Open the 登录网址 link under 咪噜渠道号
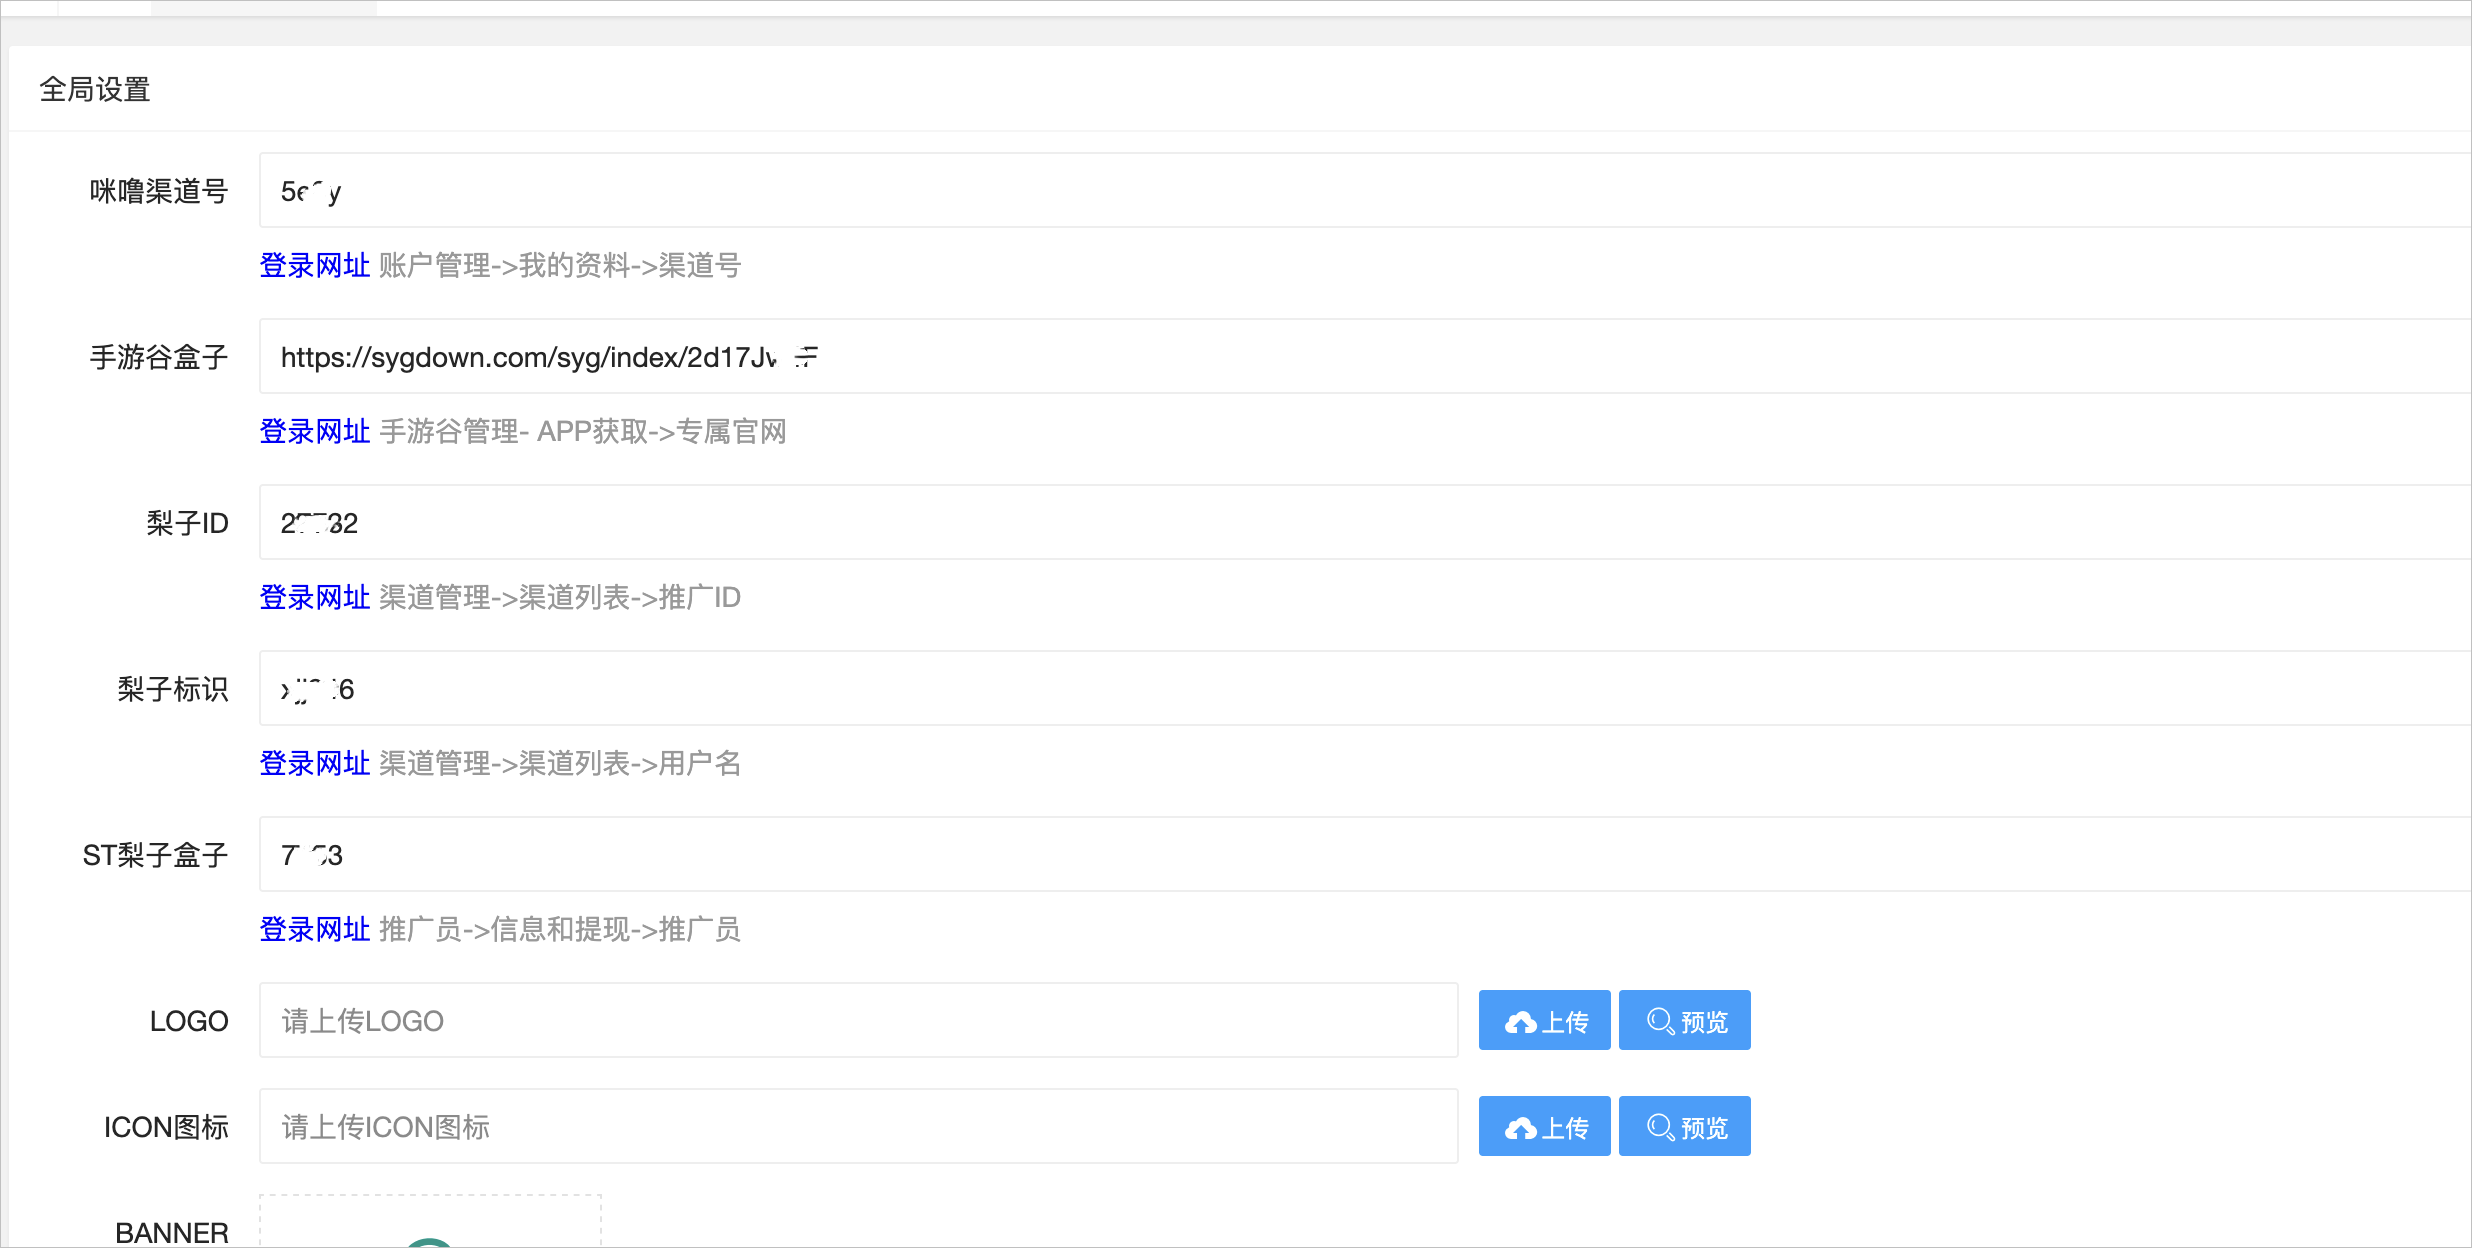Screen dimensions: 2472x1248 (x=315, y=265)
